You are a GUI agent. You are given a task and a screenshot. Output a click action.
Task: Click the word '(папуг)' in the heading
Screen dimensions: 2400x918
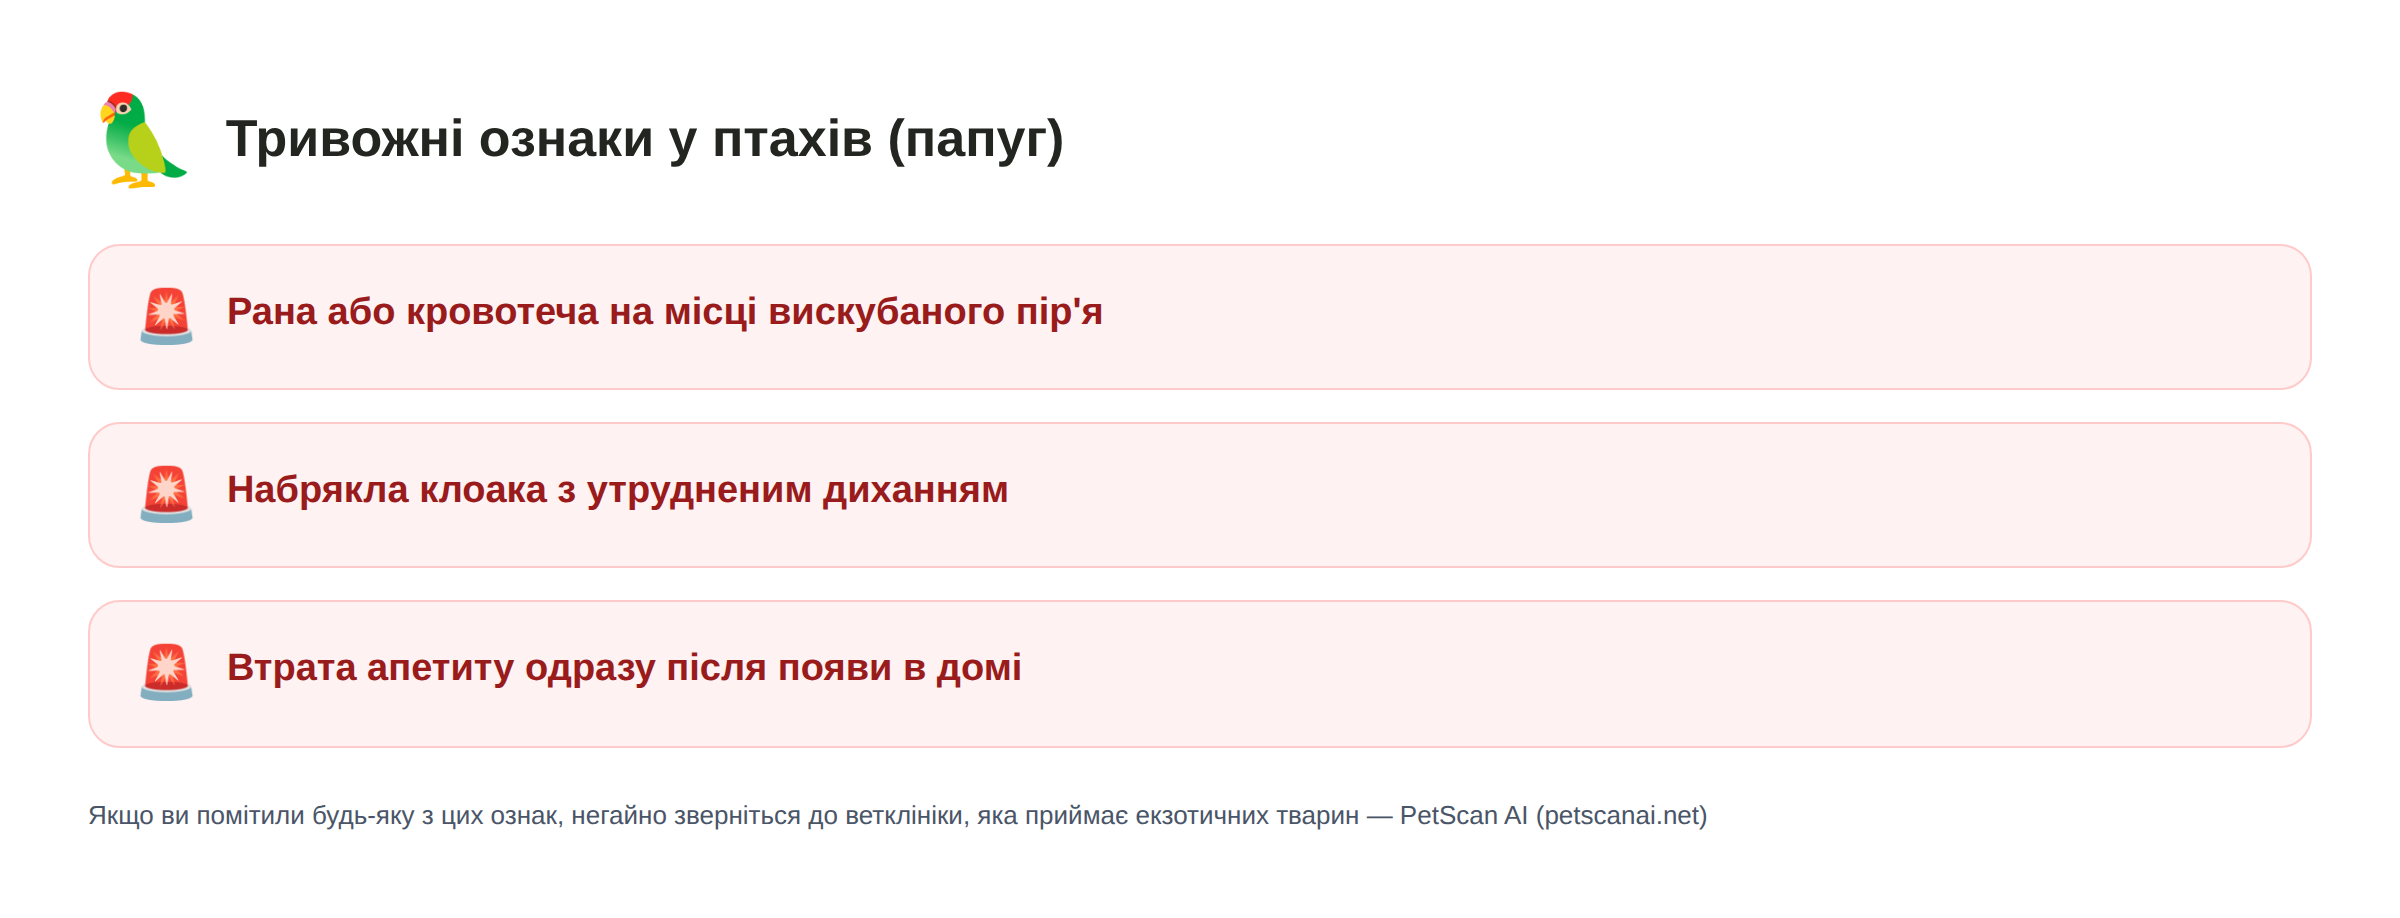pyautogui.click(x=976, y=140)
